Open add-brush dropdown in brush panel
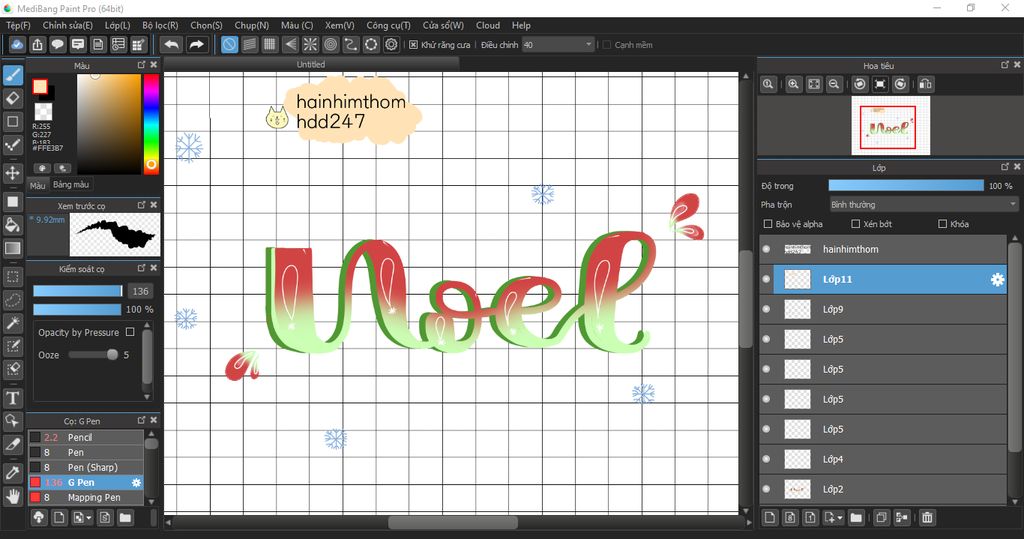 click(x=89, y=518)
